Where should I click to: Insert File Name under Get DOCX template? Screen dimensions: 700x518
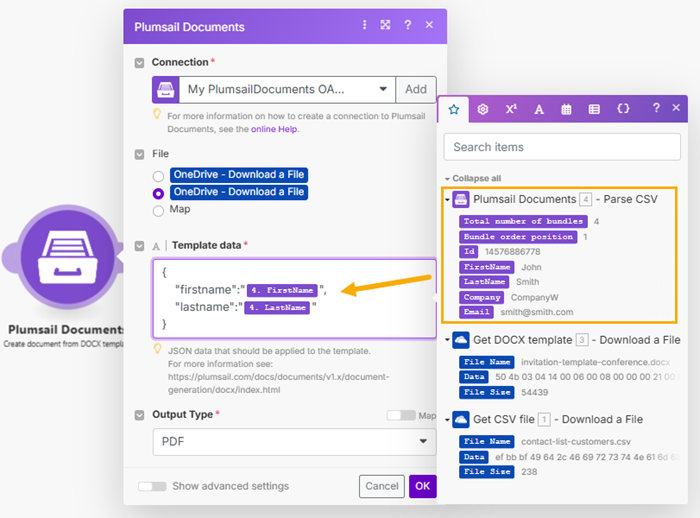pyautogui.click(x=487, y=362)
